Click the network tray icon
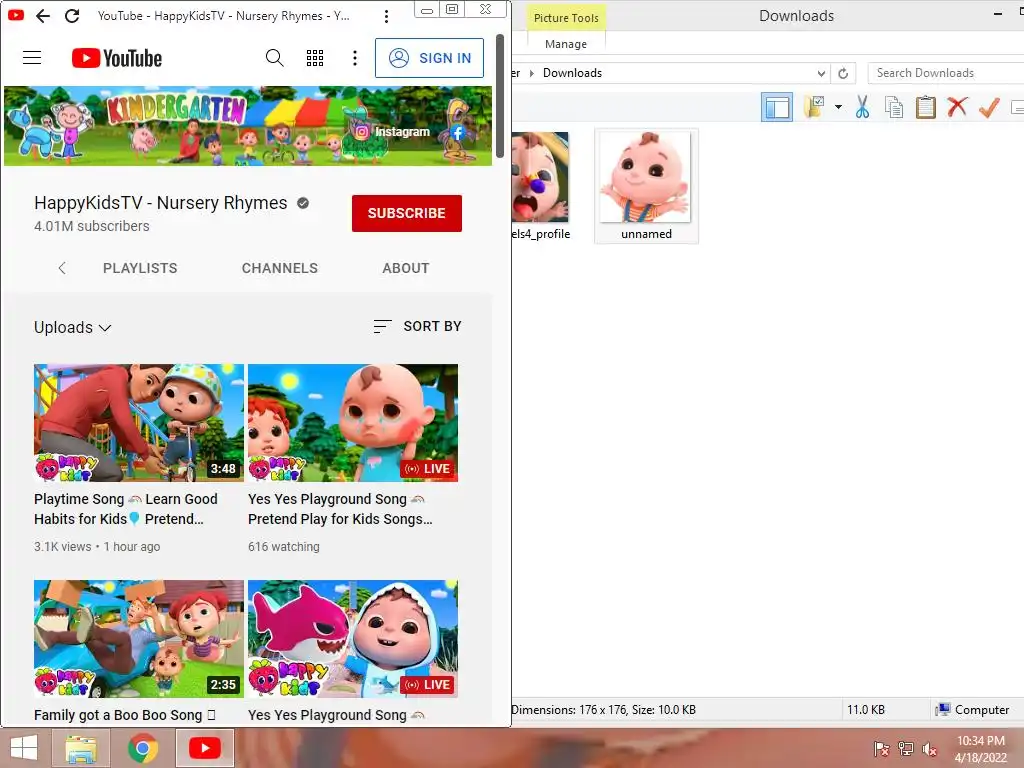The height and width of the screenshot is (768, 1024). pyautogui.click(x=906, y=749)
